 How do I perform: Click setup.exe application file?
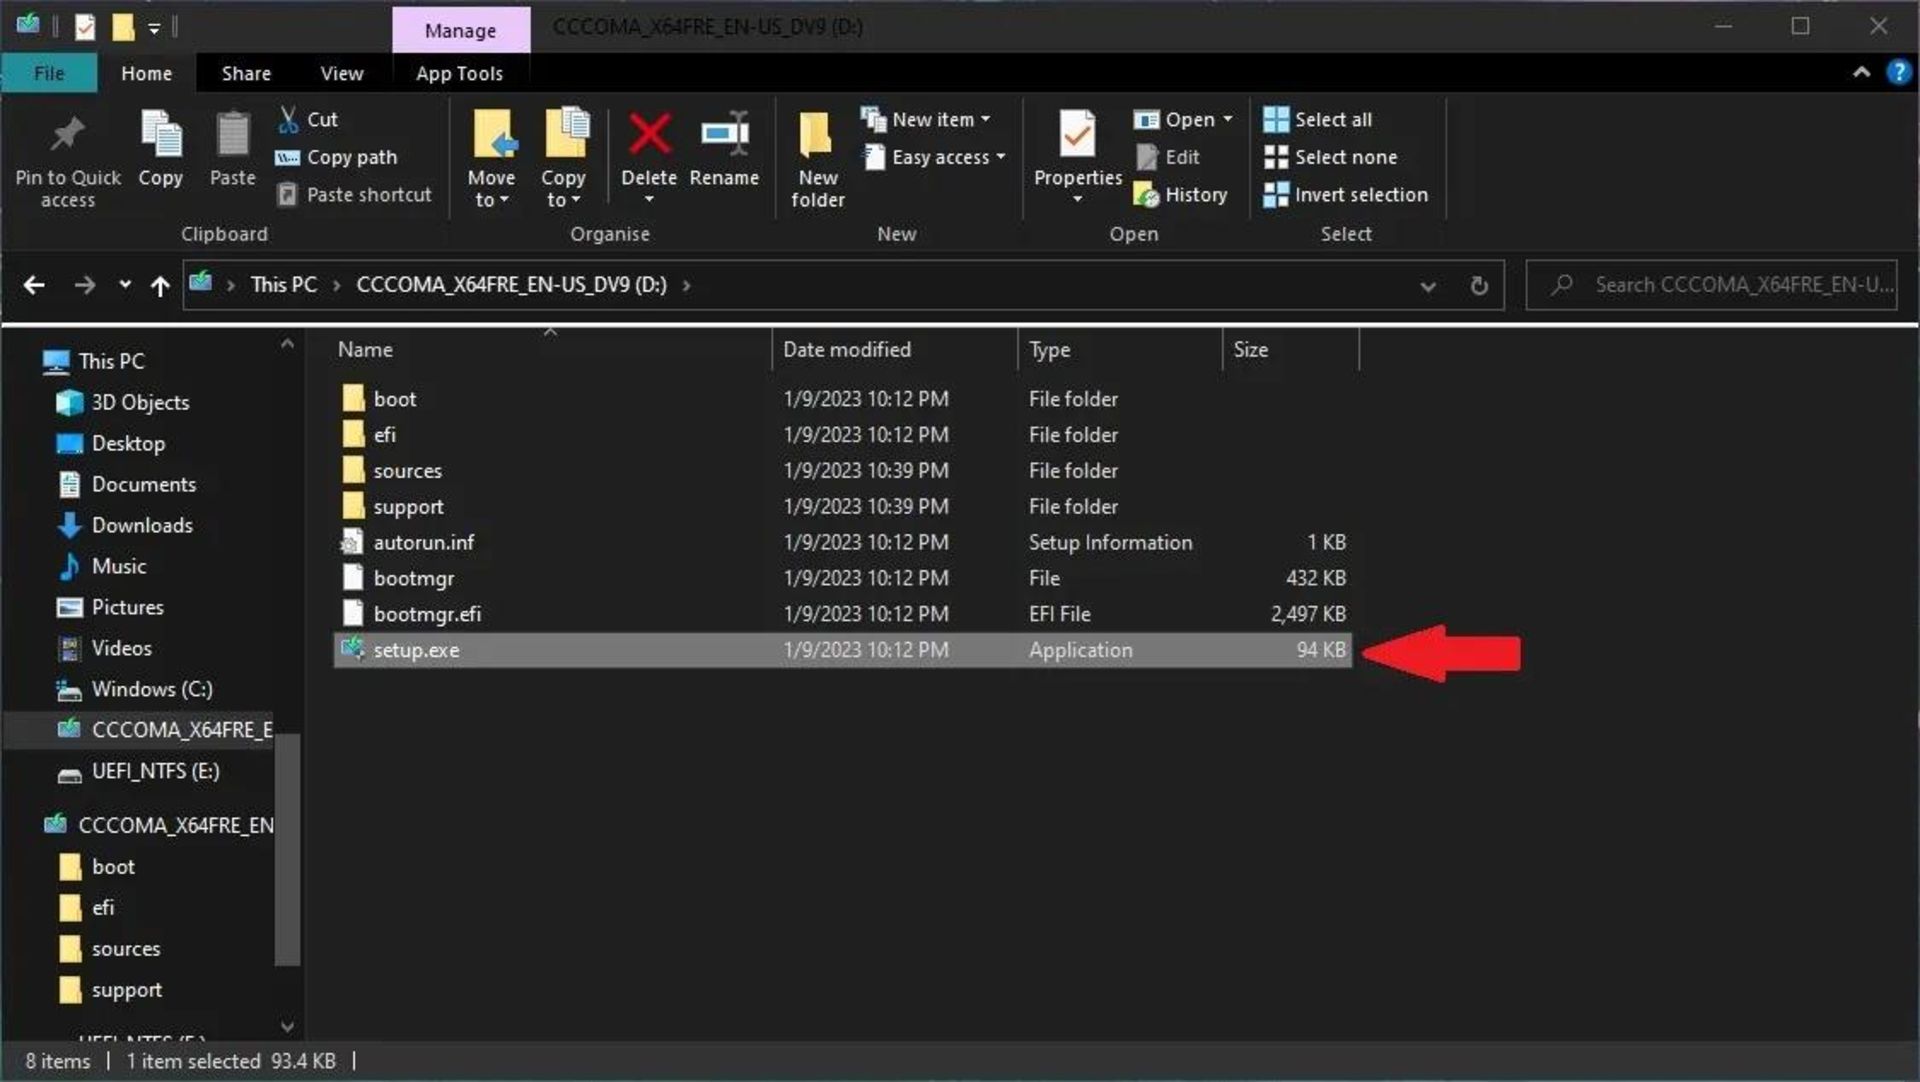tap(415, 648)
